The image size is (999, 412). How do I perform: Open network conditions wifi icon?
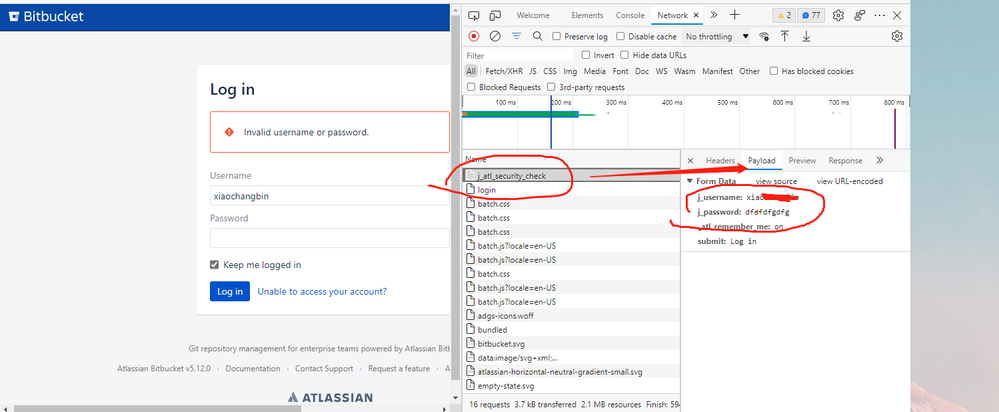click(764, 36)
